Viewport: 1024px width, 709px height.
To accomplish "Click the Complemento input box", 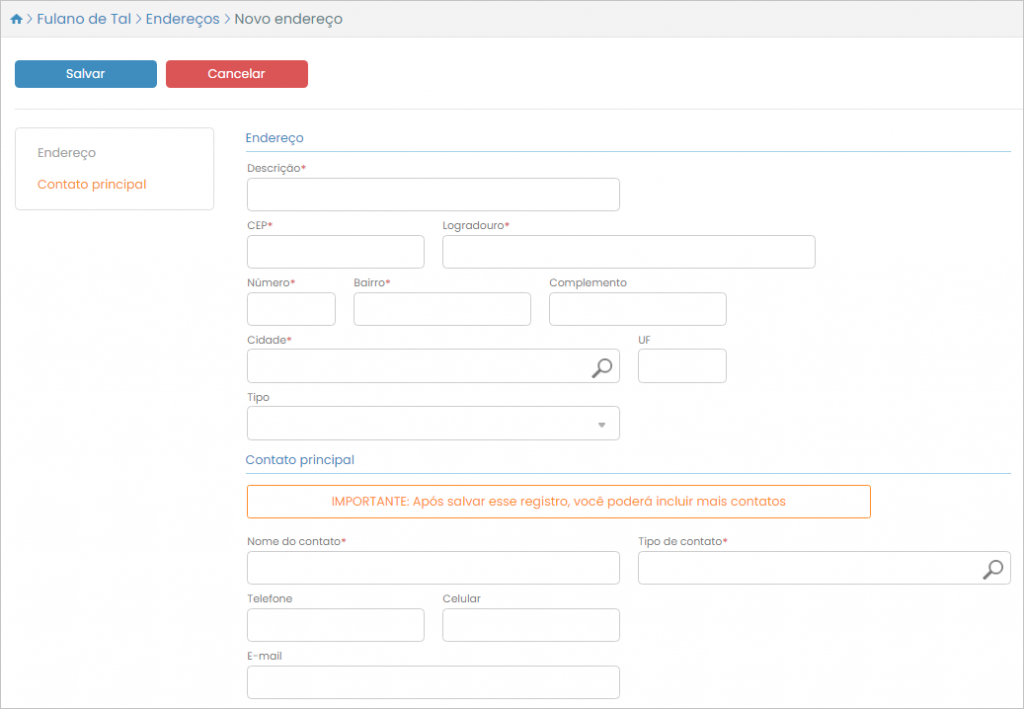I will [637, 310].
